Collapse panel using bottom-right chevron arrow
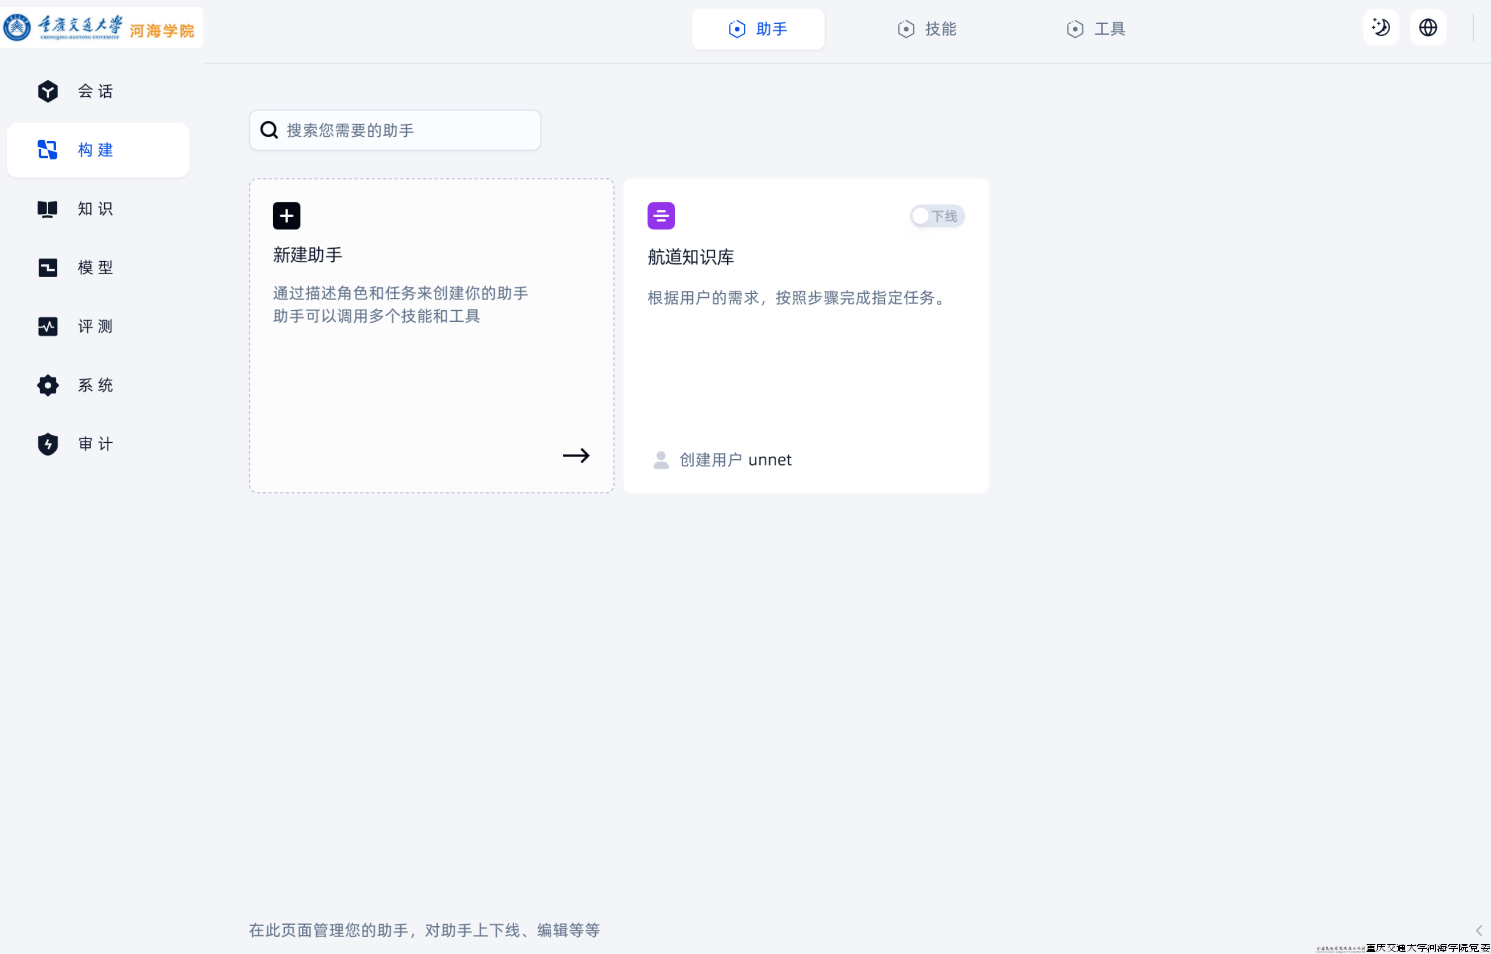The height and width of the screenshot is (954, 1491). point(1478,930)
